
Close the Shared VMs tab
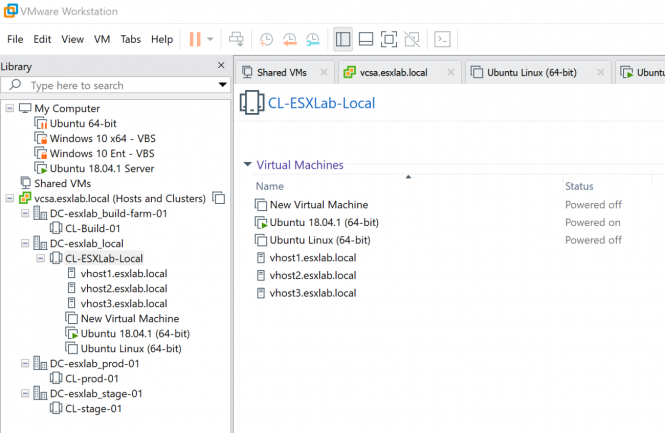tap(324, 73)
